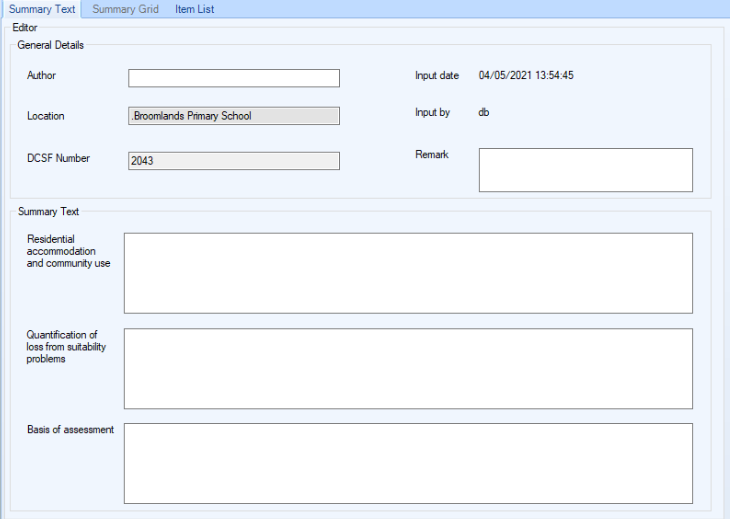The width and height of the screenshot is (730, 519).
Task: Click inside the Basis of assessment text area
Action: click(408, 463)
